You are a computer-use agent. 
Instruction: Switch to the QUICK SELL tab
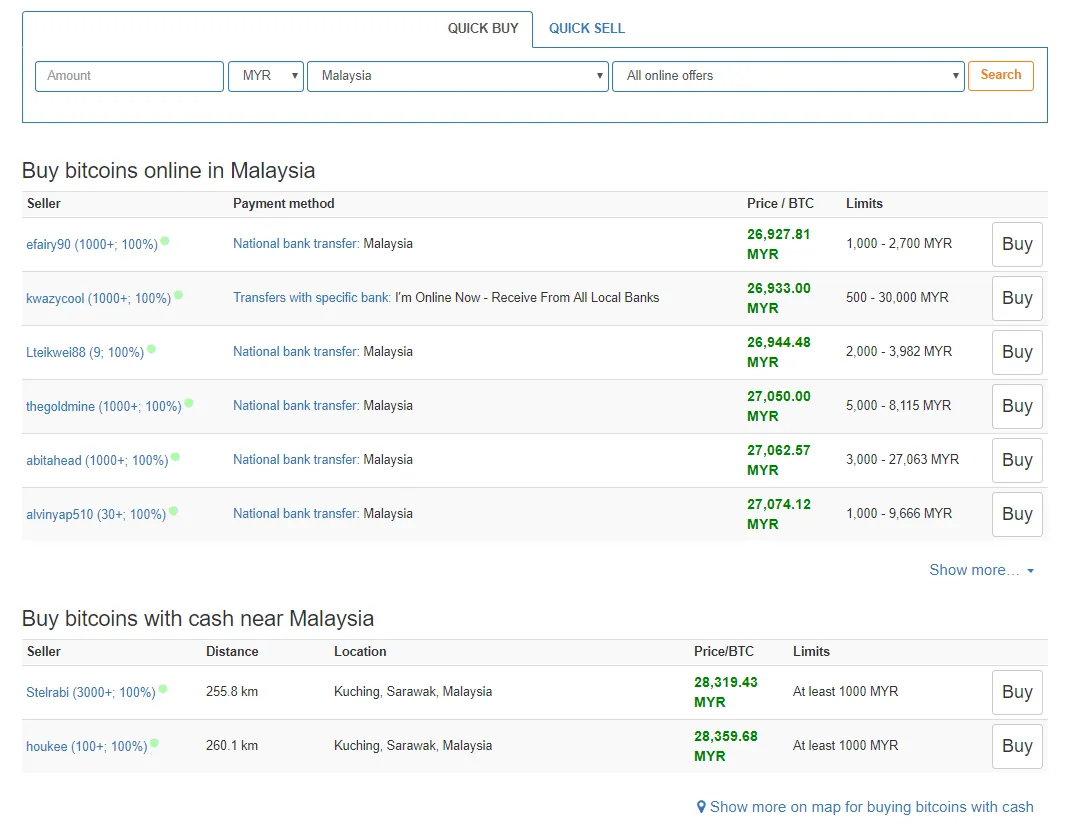tap(587, 29)
